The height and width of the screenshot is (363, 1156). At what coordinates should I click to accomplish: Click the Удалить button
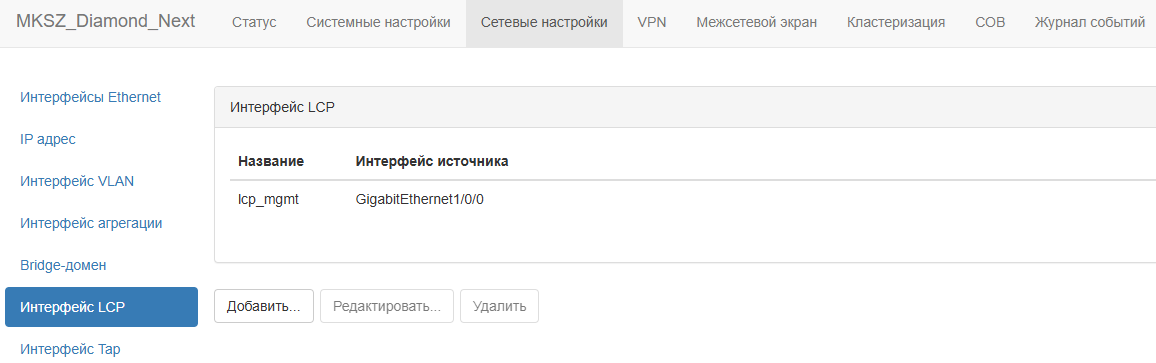tap(499, 306)
